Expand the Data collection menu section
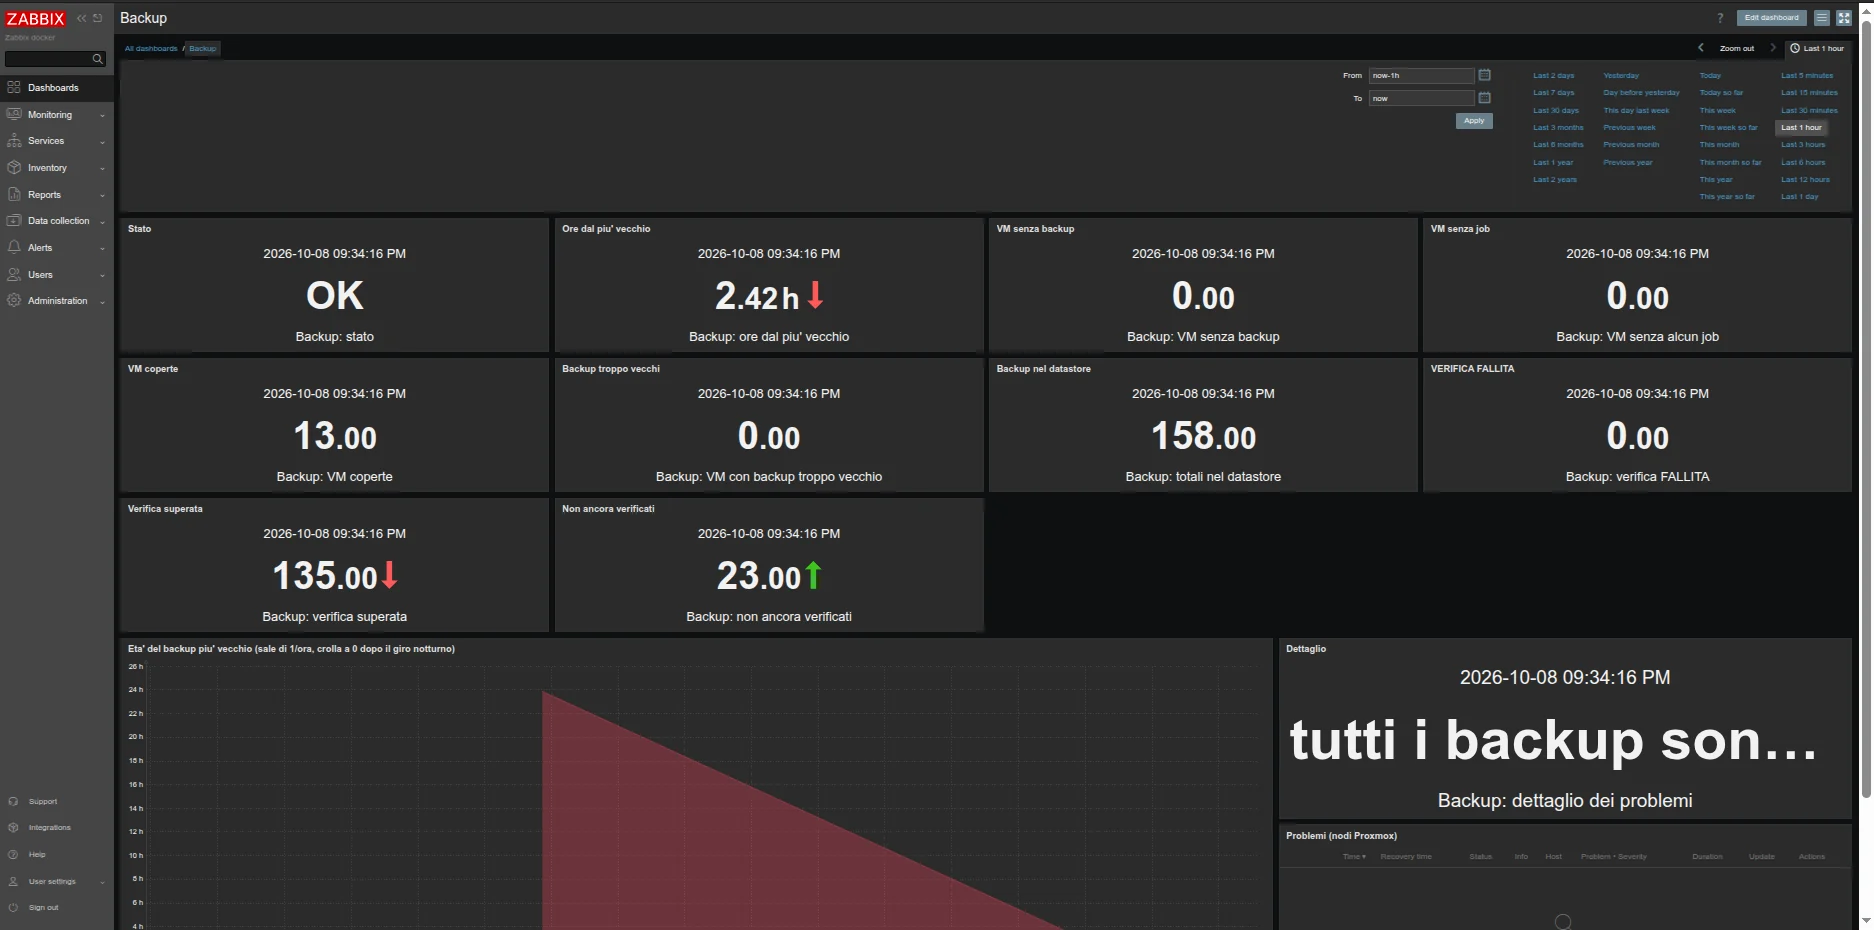Viewport: 1874px width, 930px height. pos(57,221)
